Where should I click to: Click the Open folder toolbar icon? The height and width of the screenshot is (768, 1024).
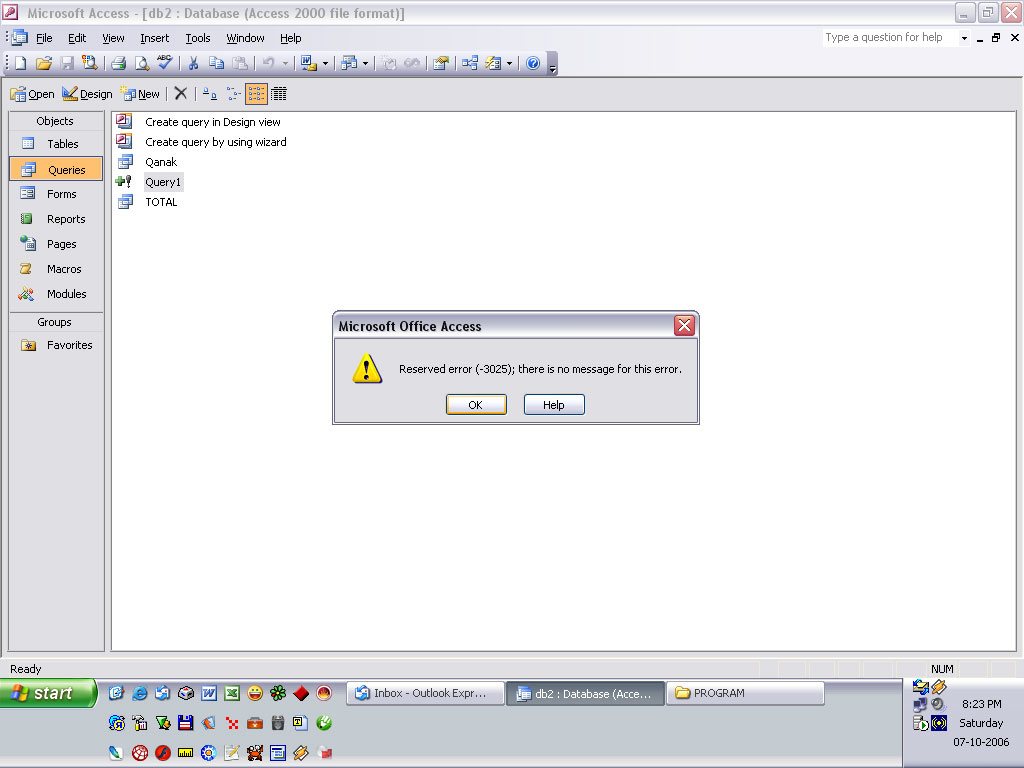coord(44,63)
